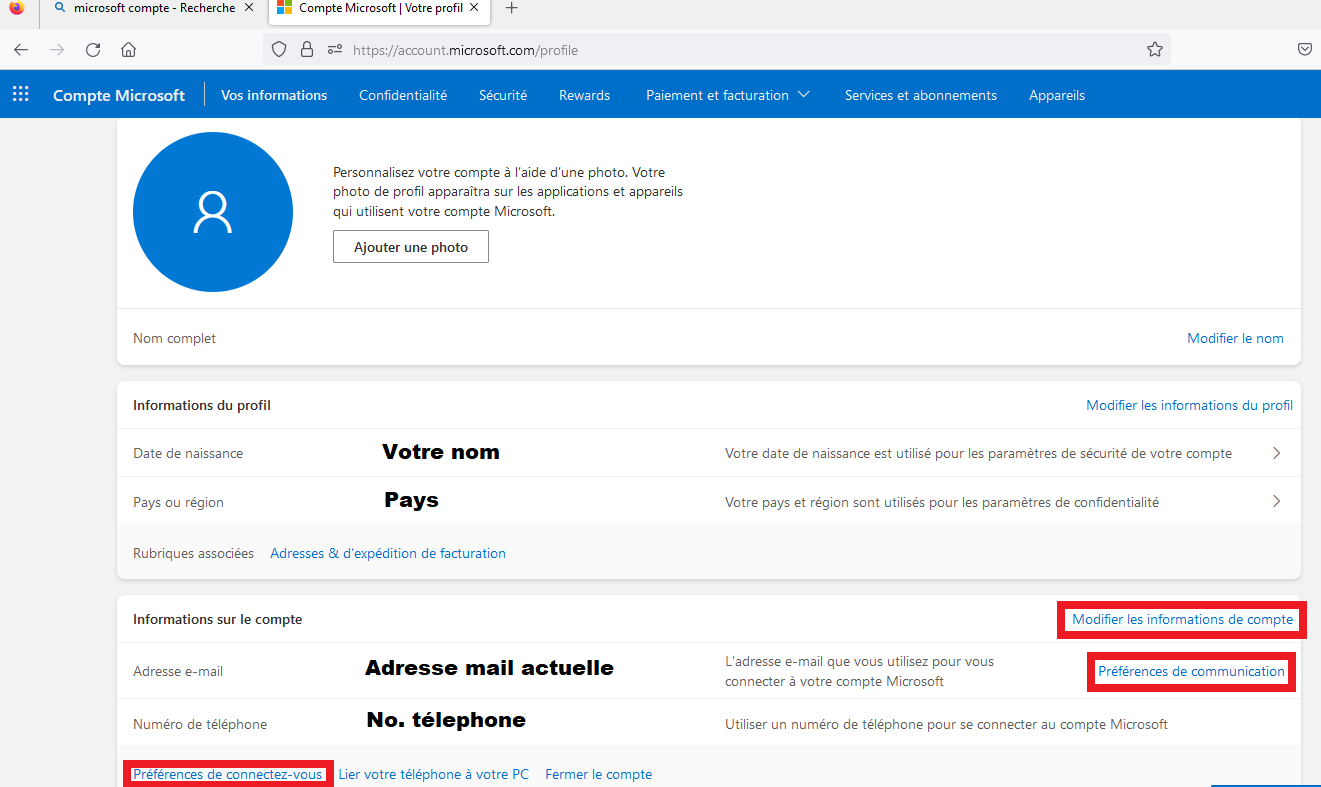Open the Vos informations menu item
The image size is (1321, 787).
tap(274, 95)
